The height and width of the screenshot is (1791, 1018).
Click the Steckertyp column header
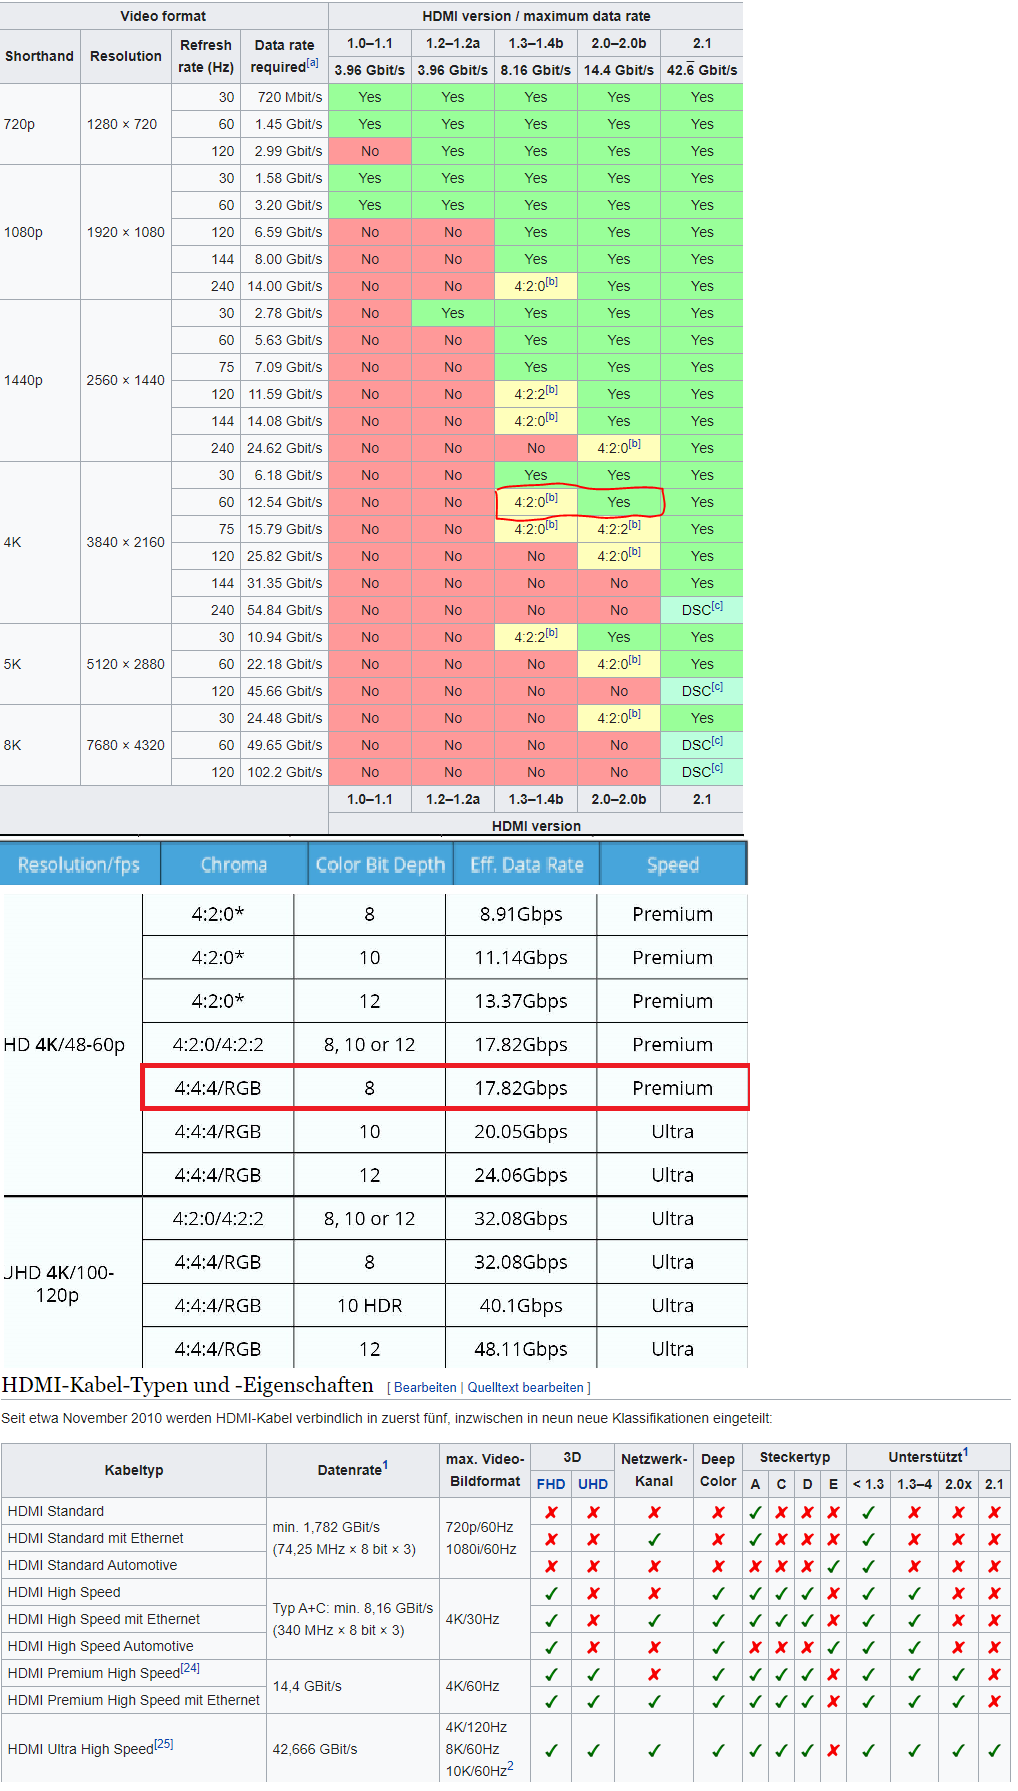(795, 1457)
